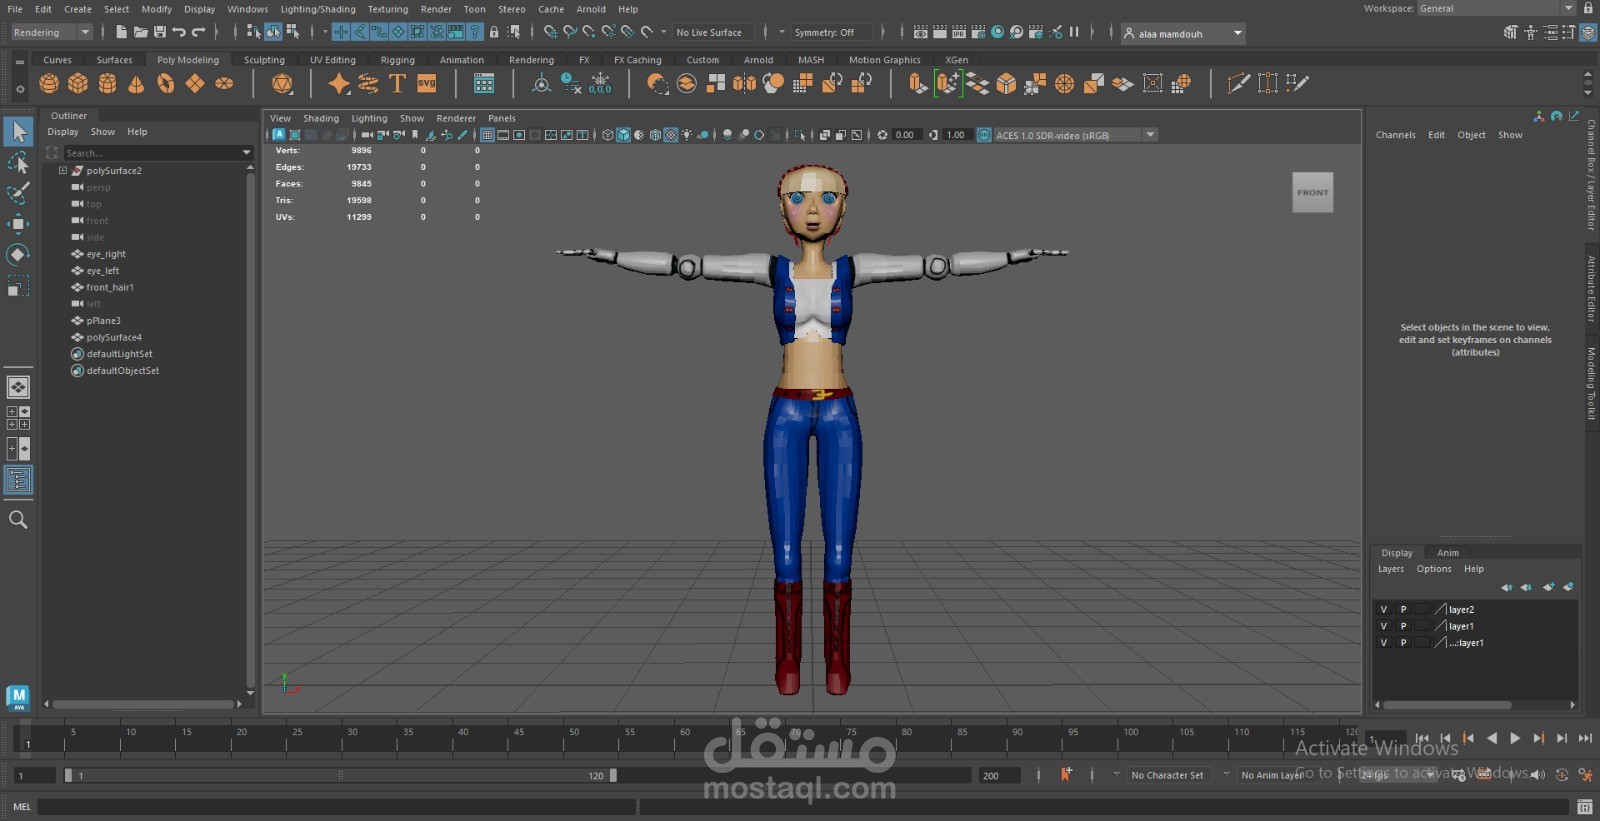Click the Redo arrow icon
This screenshot has height=821, width=1600.
pos(199,33)
